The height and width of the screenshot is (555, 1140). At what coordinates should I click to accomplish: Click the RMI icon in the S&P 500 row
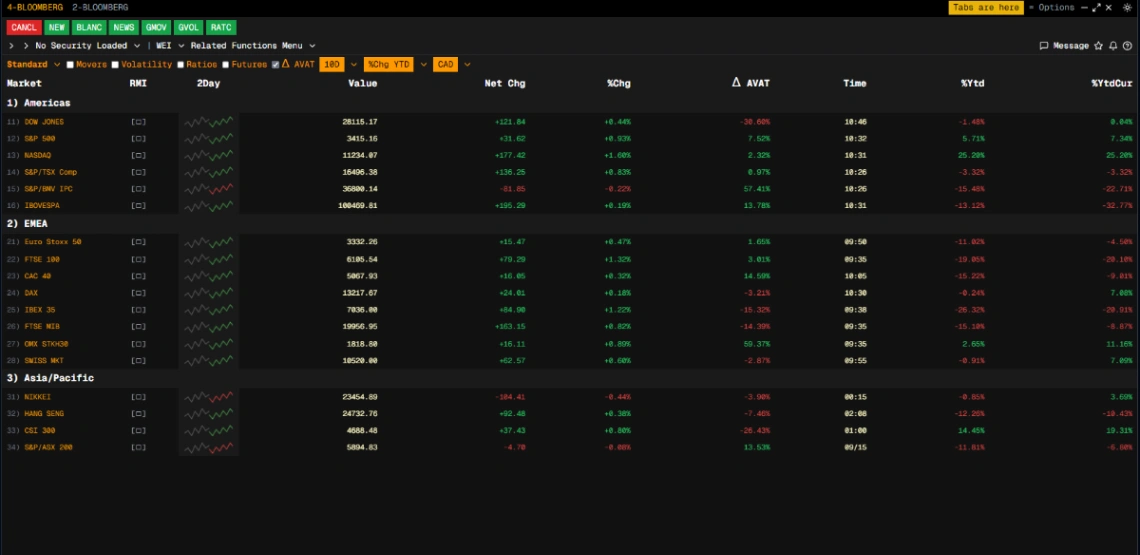138,138
